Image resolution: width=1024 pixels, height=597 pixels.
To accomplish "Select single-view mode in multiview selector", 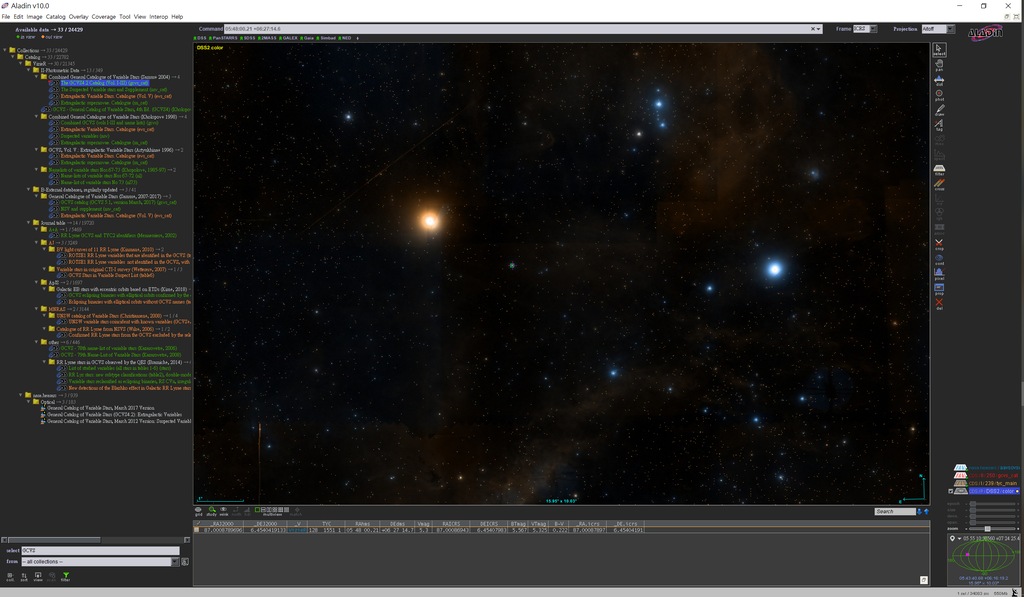I will click(x=257, y=509).
